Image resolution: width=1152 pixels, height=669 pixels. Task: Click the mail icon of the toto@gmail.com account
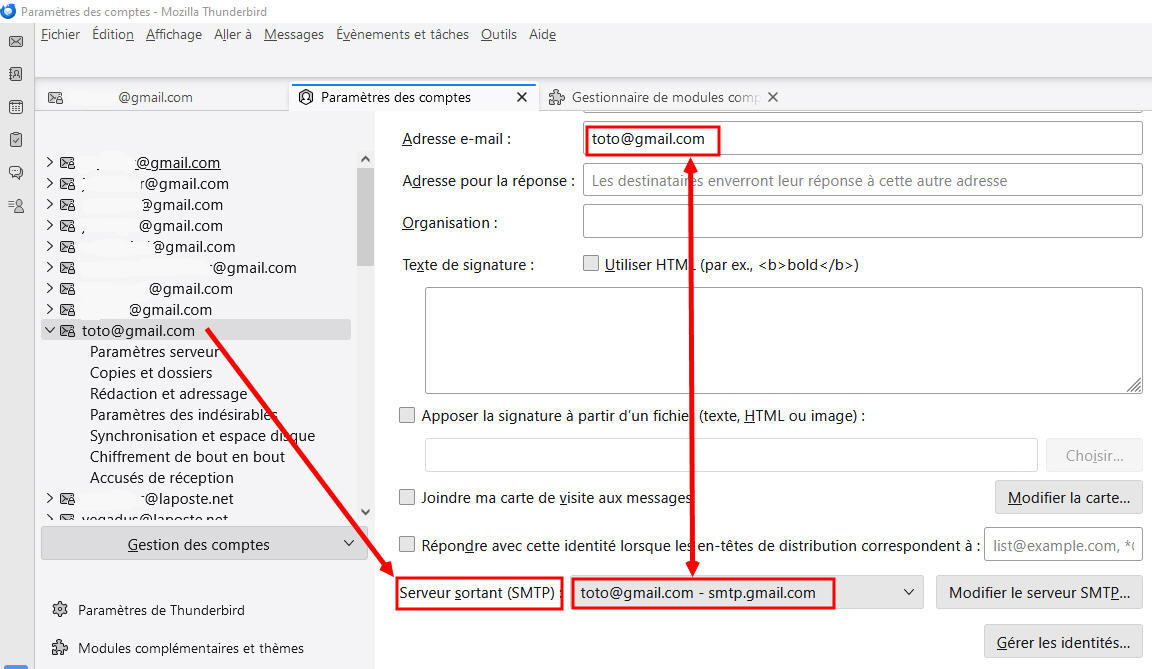click(68, 331)
